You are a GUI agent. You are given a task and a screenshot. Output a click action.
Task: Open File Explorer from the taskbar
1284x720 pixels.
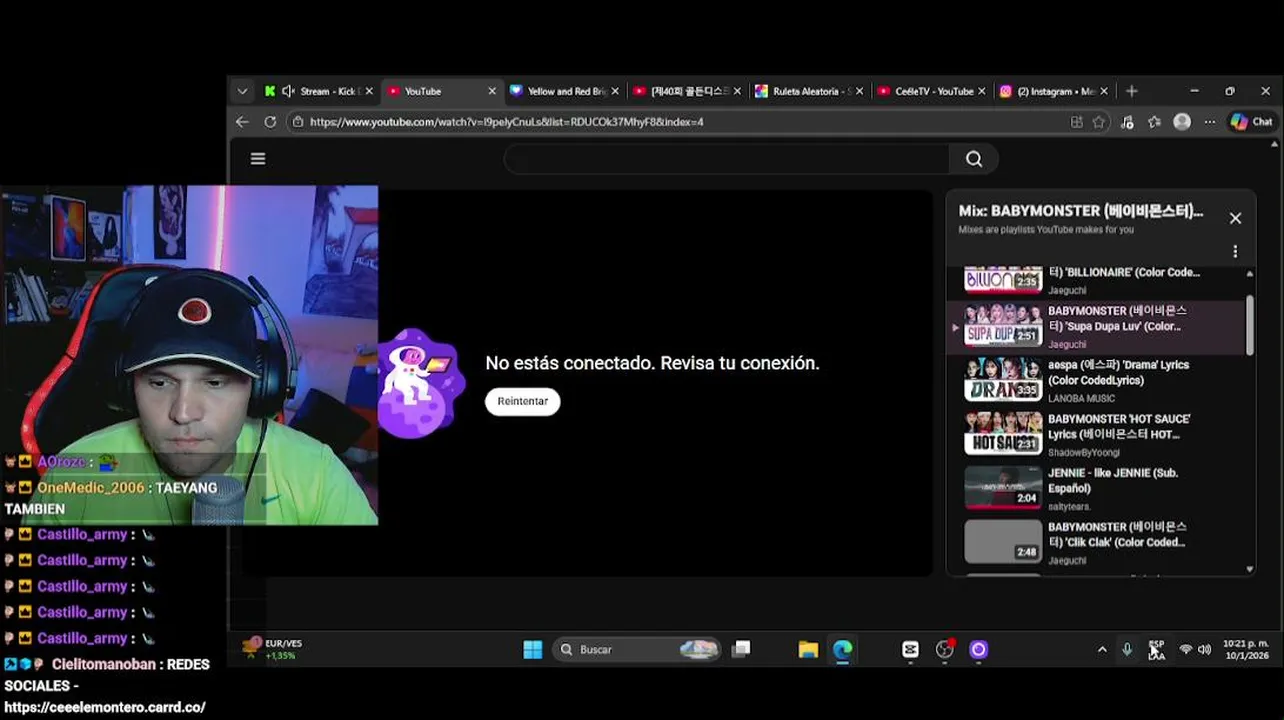pyautogui.click(x=808, y=650)
